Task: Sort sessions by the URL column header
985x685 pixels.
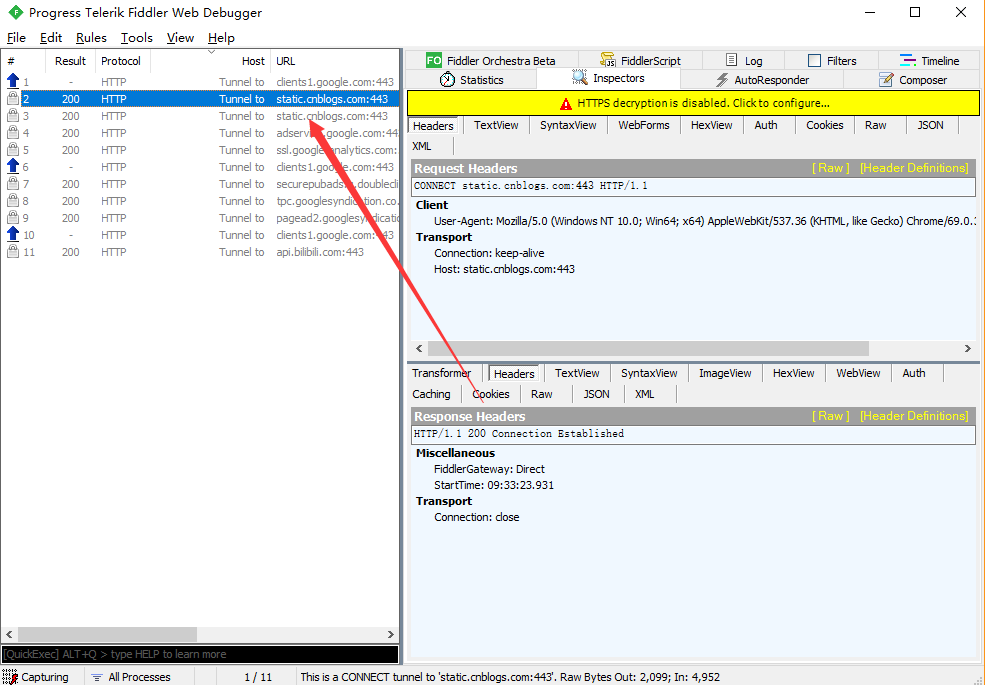Action: (x=335, y=61)
